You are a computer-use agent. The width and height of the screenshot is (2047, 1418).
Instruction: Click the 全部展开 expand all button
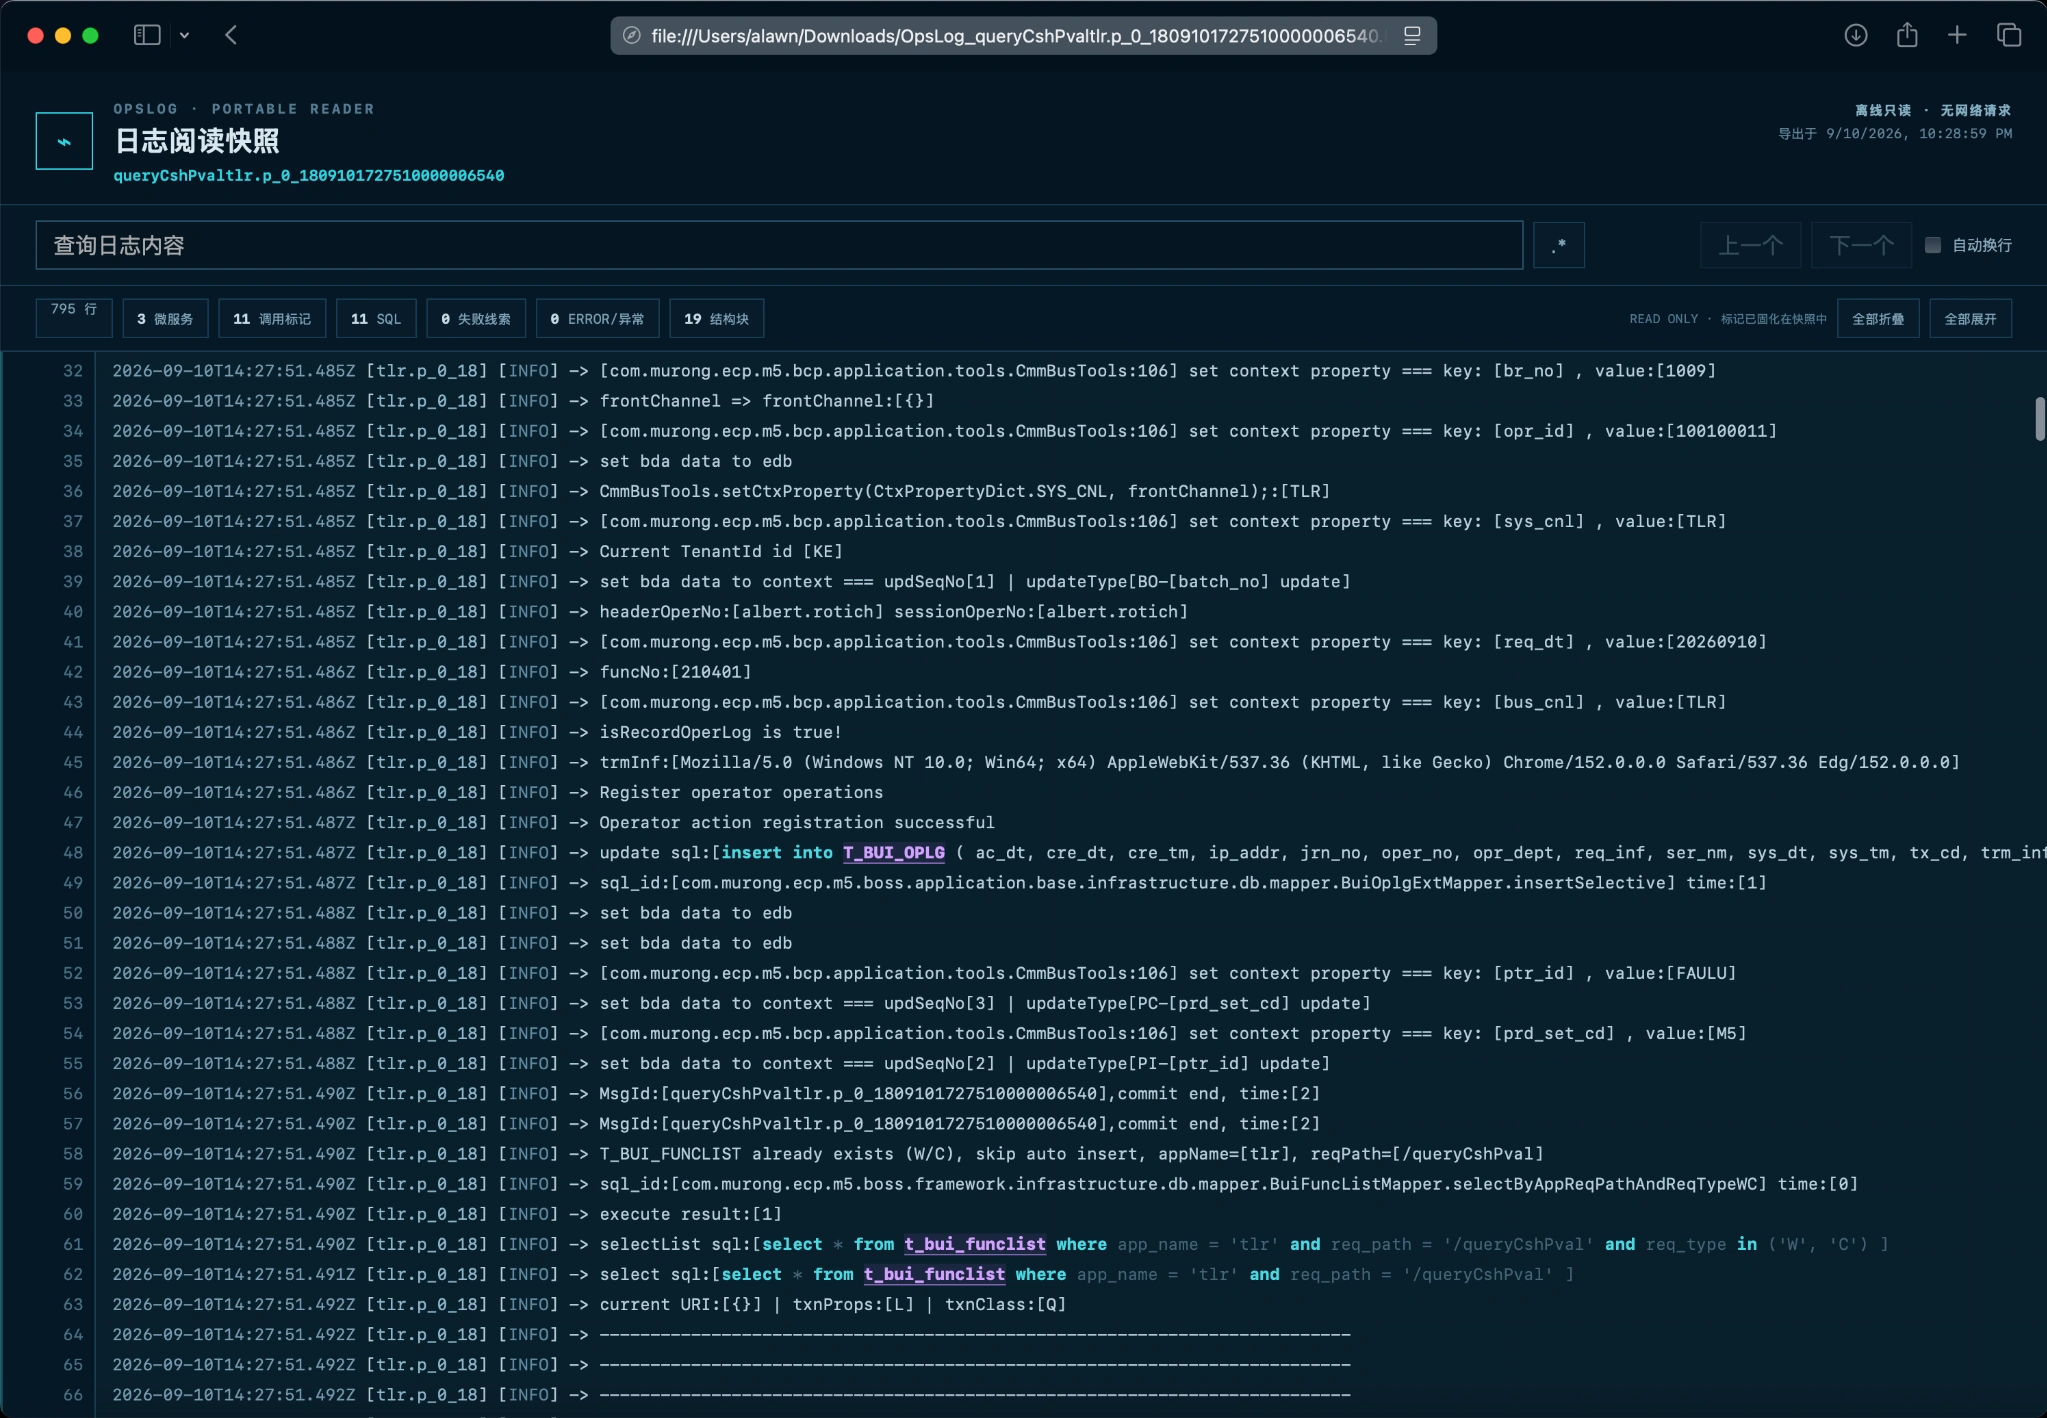[x=1970, y=318]
